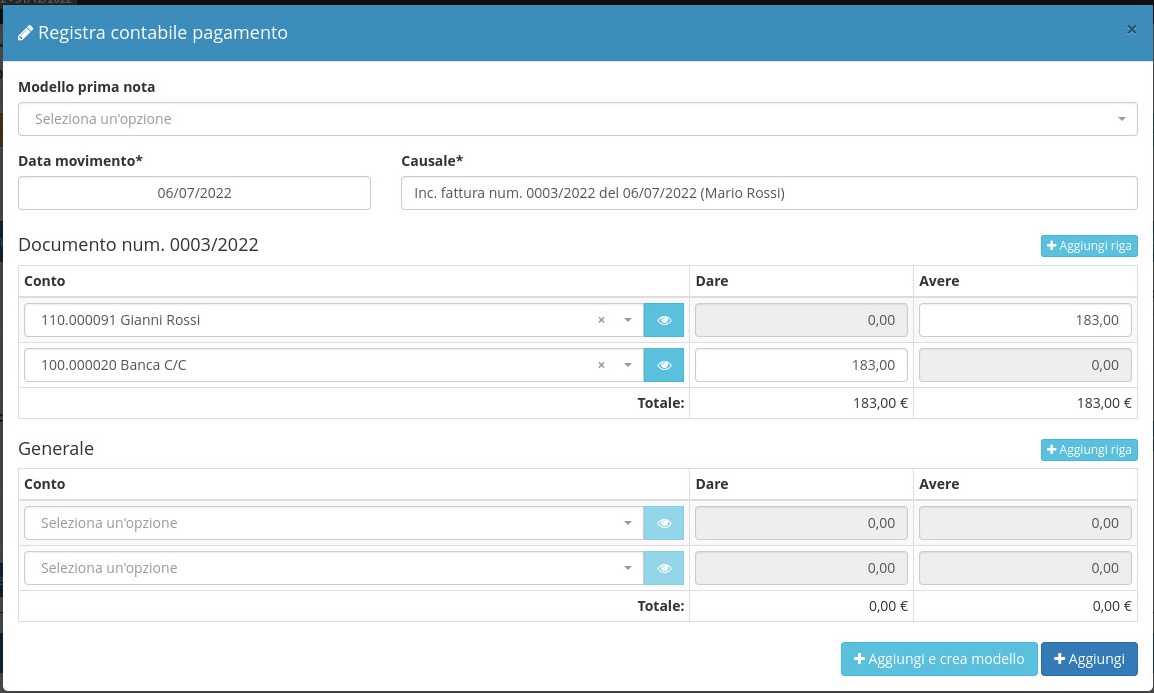
Task: Clear the Gianni Rossi account selection
Action: [601, 321]
